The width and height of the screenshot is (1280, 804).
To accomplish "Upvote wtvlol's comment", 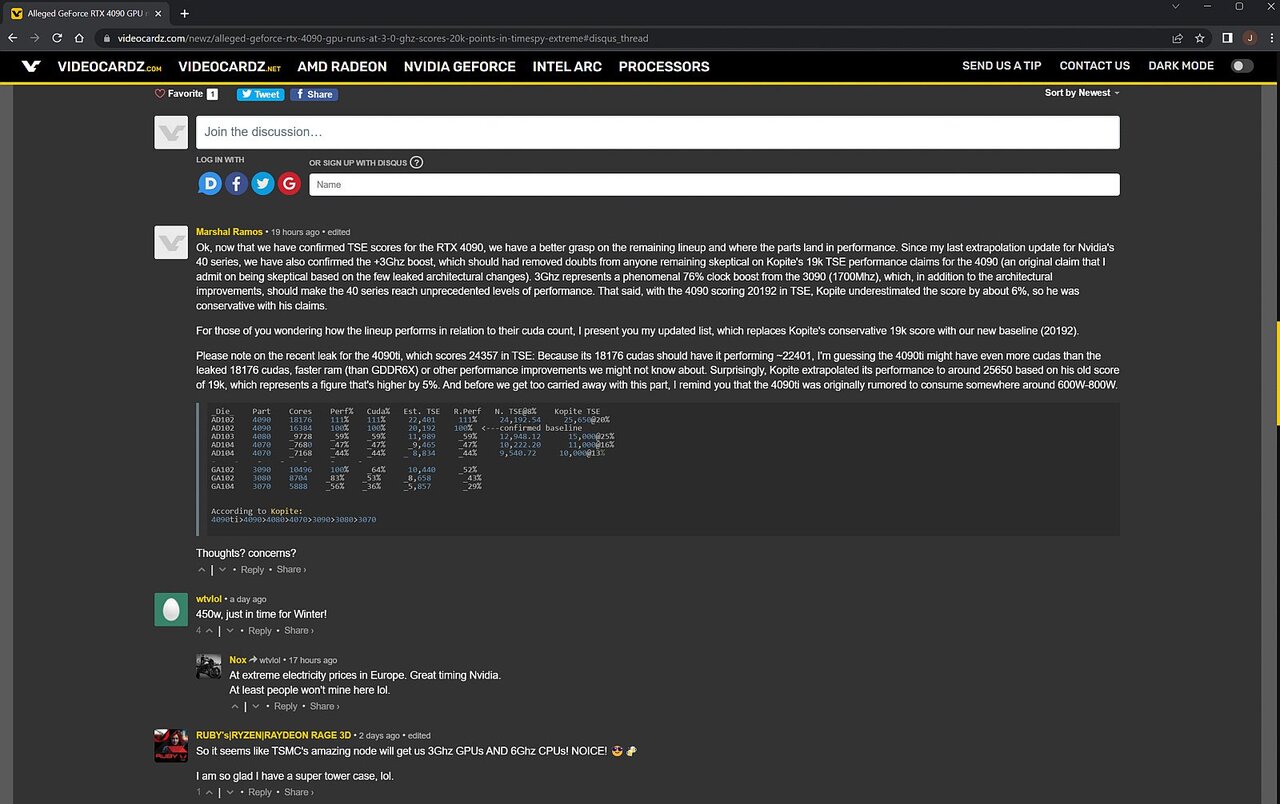I will click(x=209, y=631).
